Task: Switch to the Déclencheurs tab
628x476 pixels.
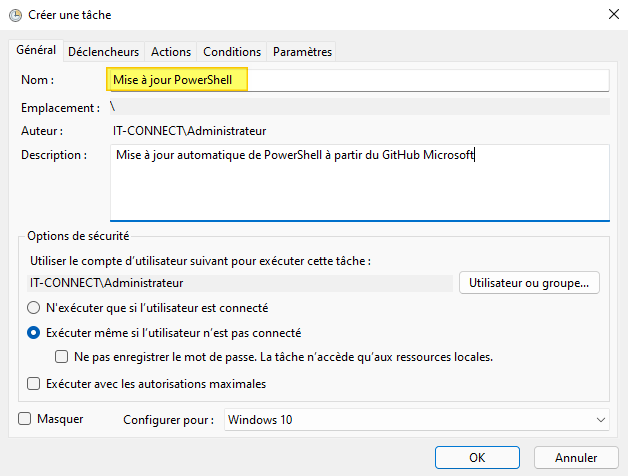Action: tap(105, 52)
